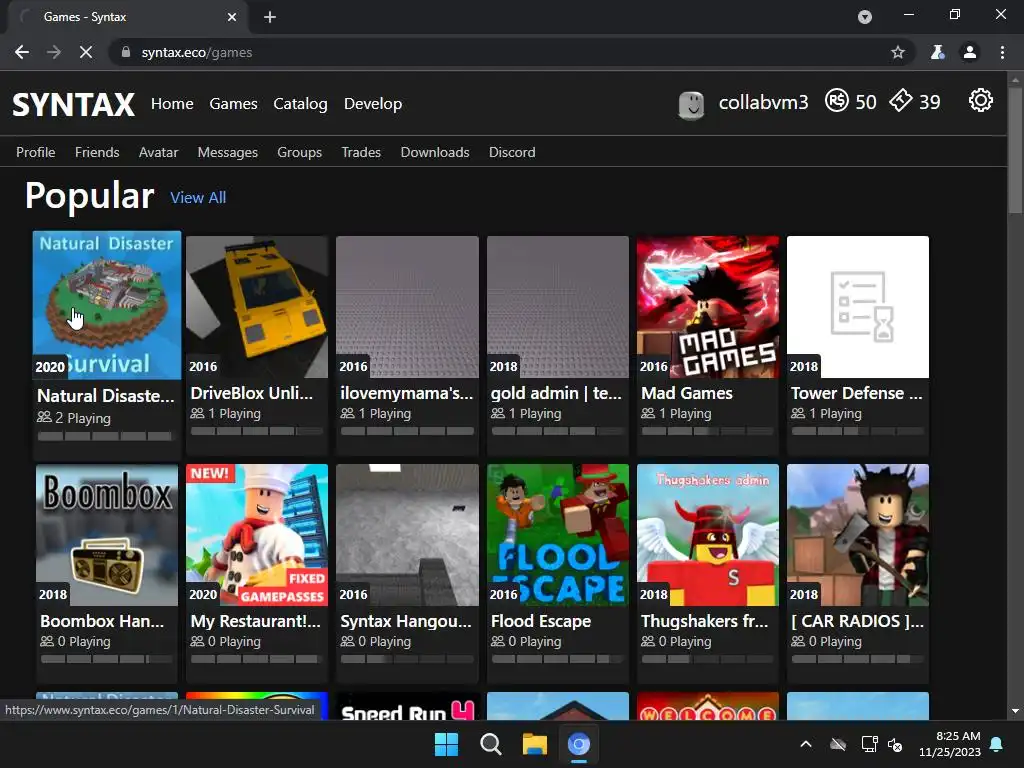Click Chrome icon in taskbar

tap(579, 744)
